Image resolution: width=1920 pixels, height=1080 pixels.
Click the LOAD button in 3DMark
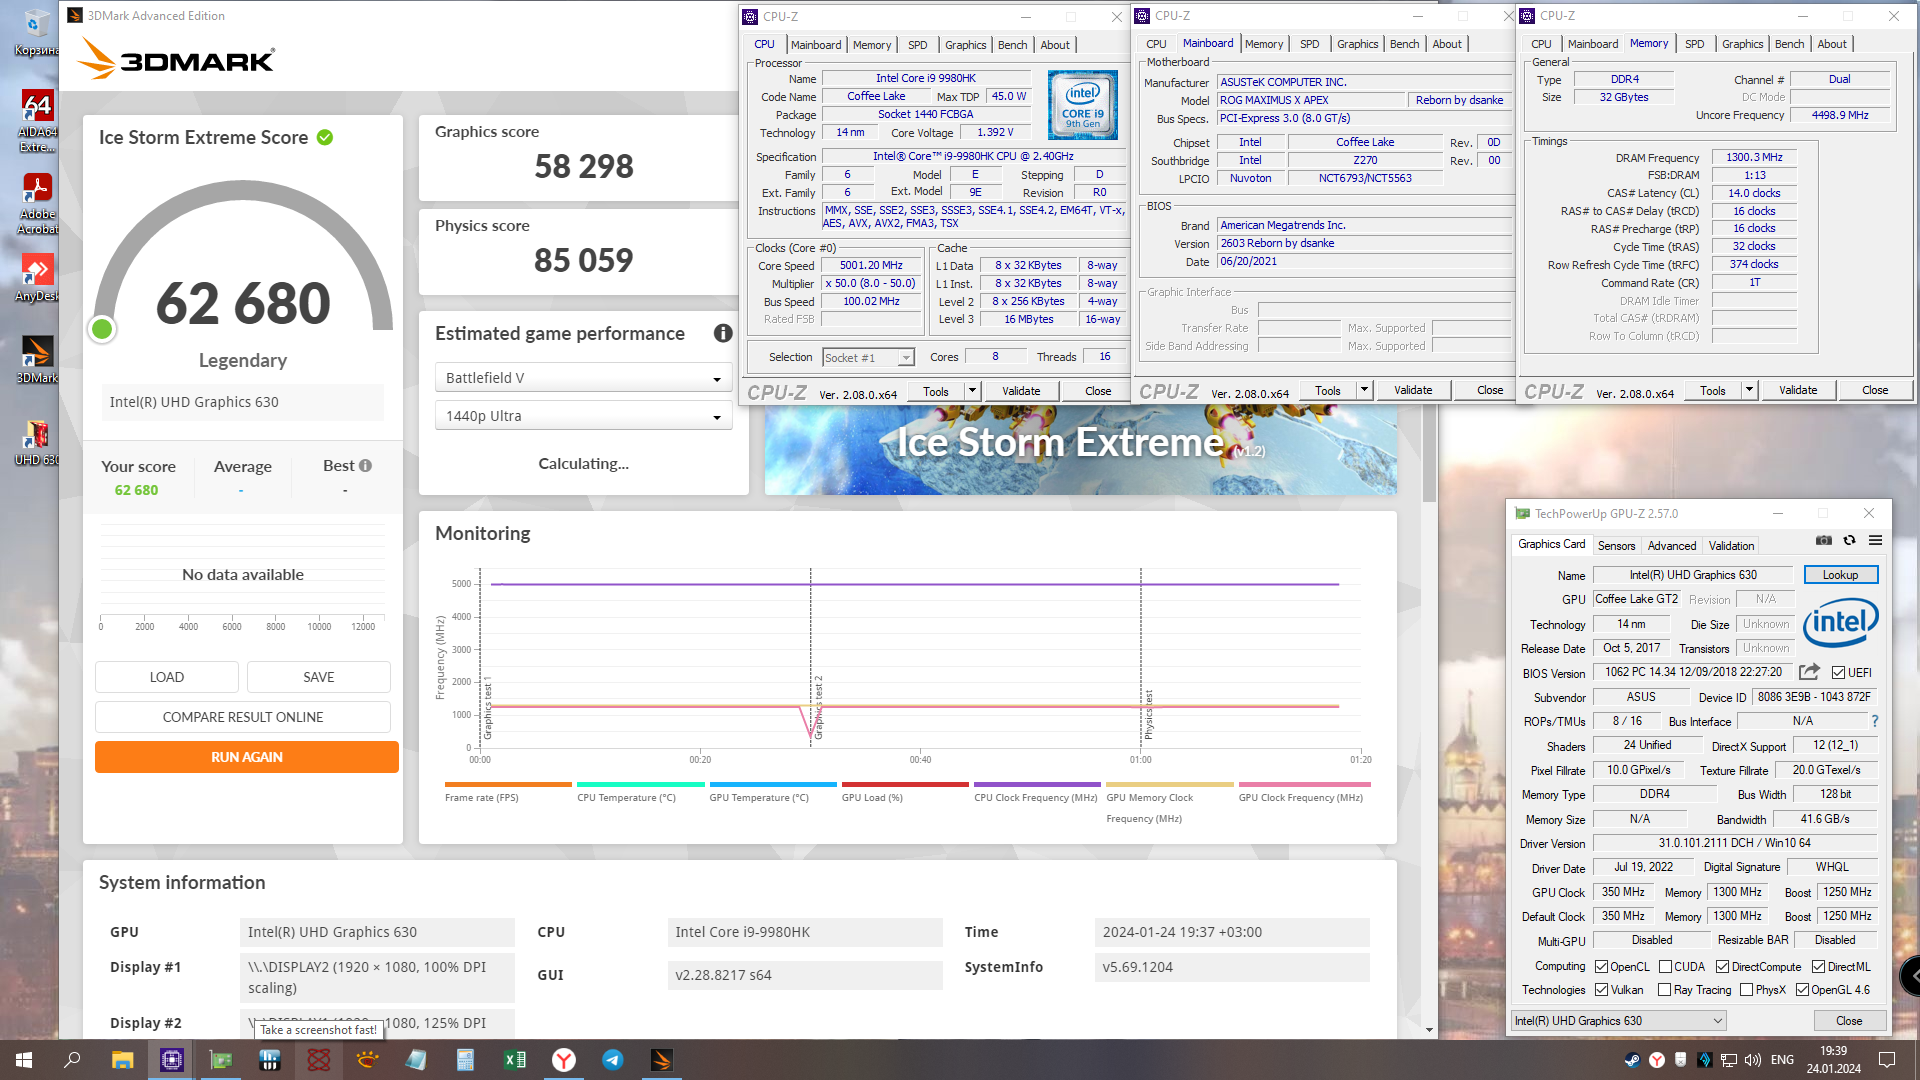click(167, 677)
